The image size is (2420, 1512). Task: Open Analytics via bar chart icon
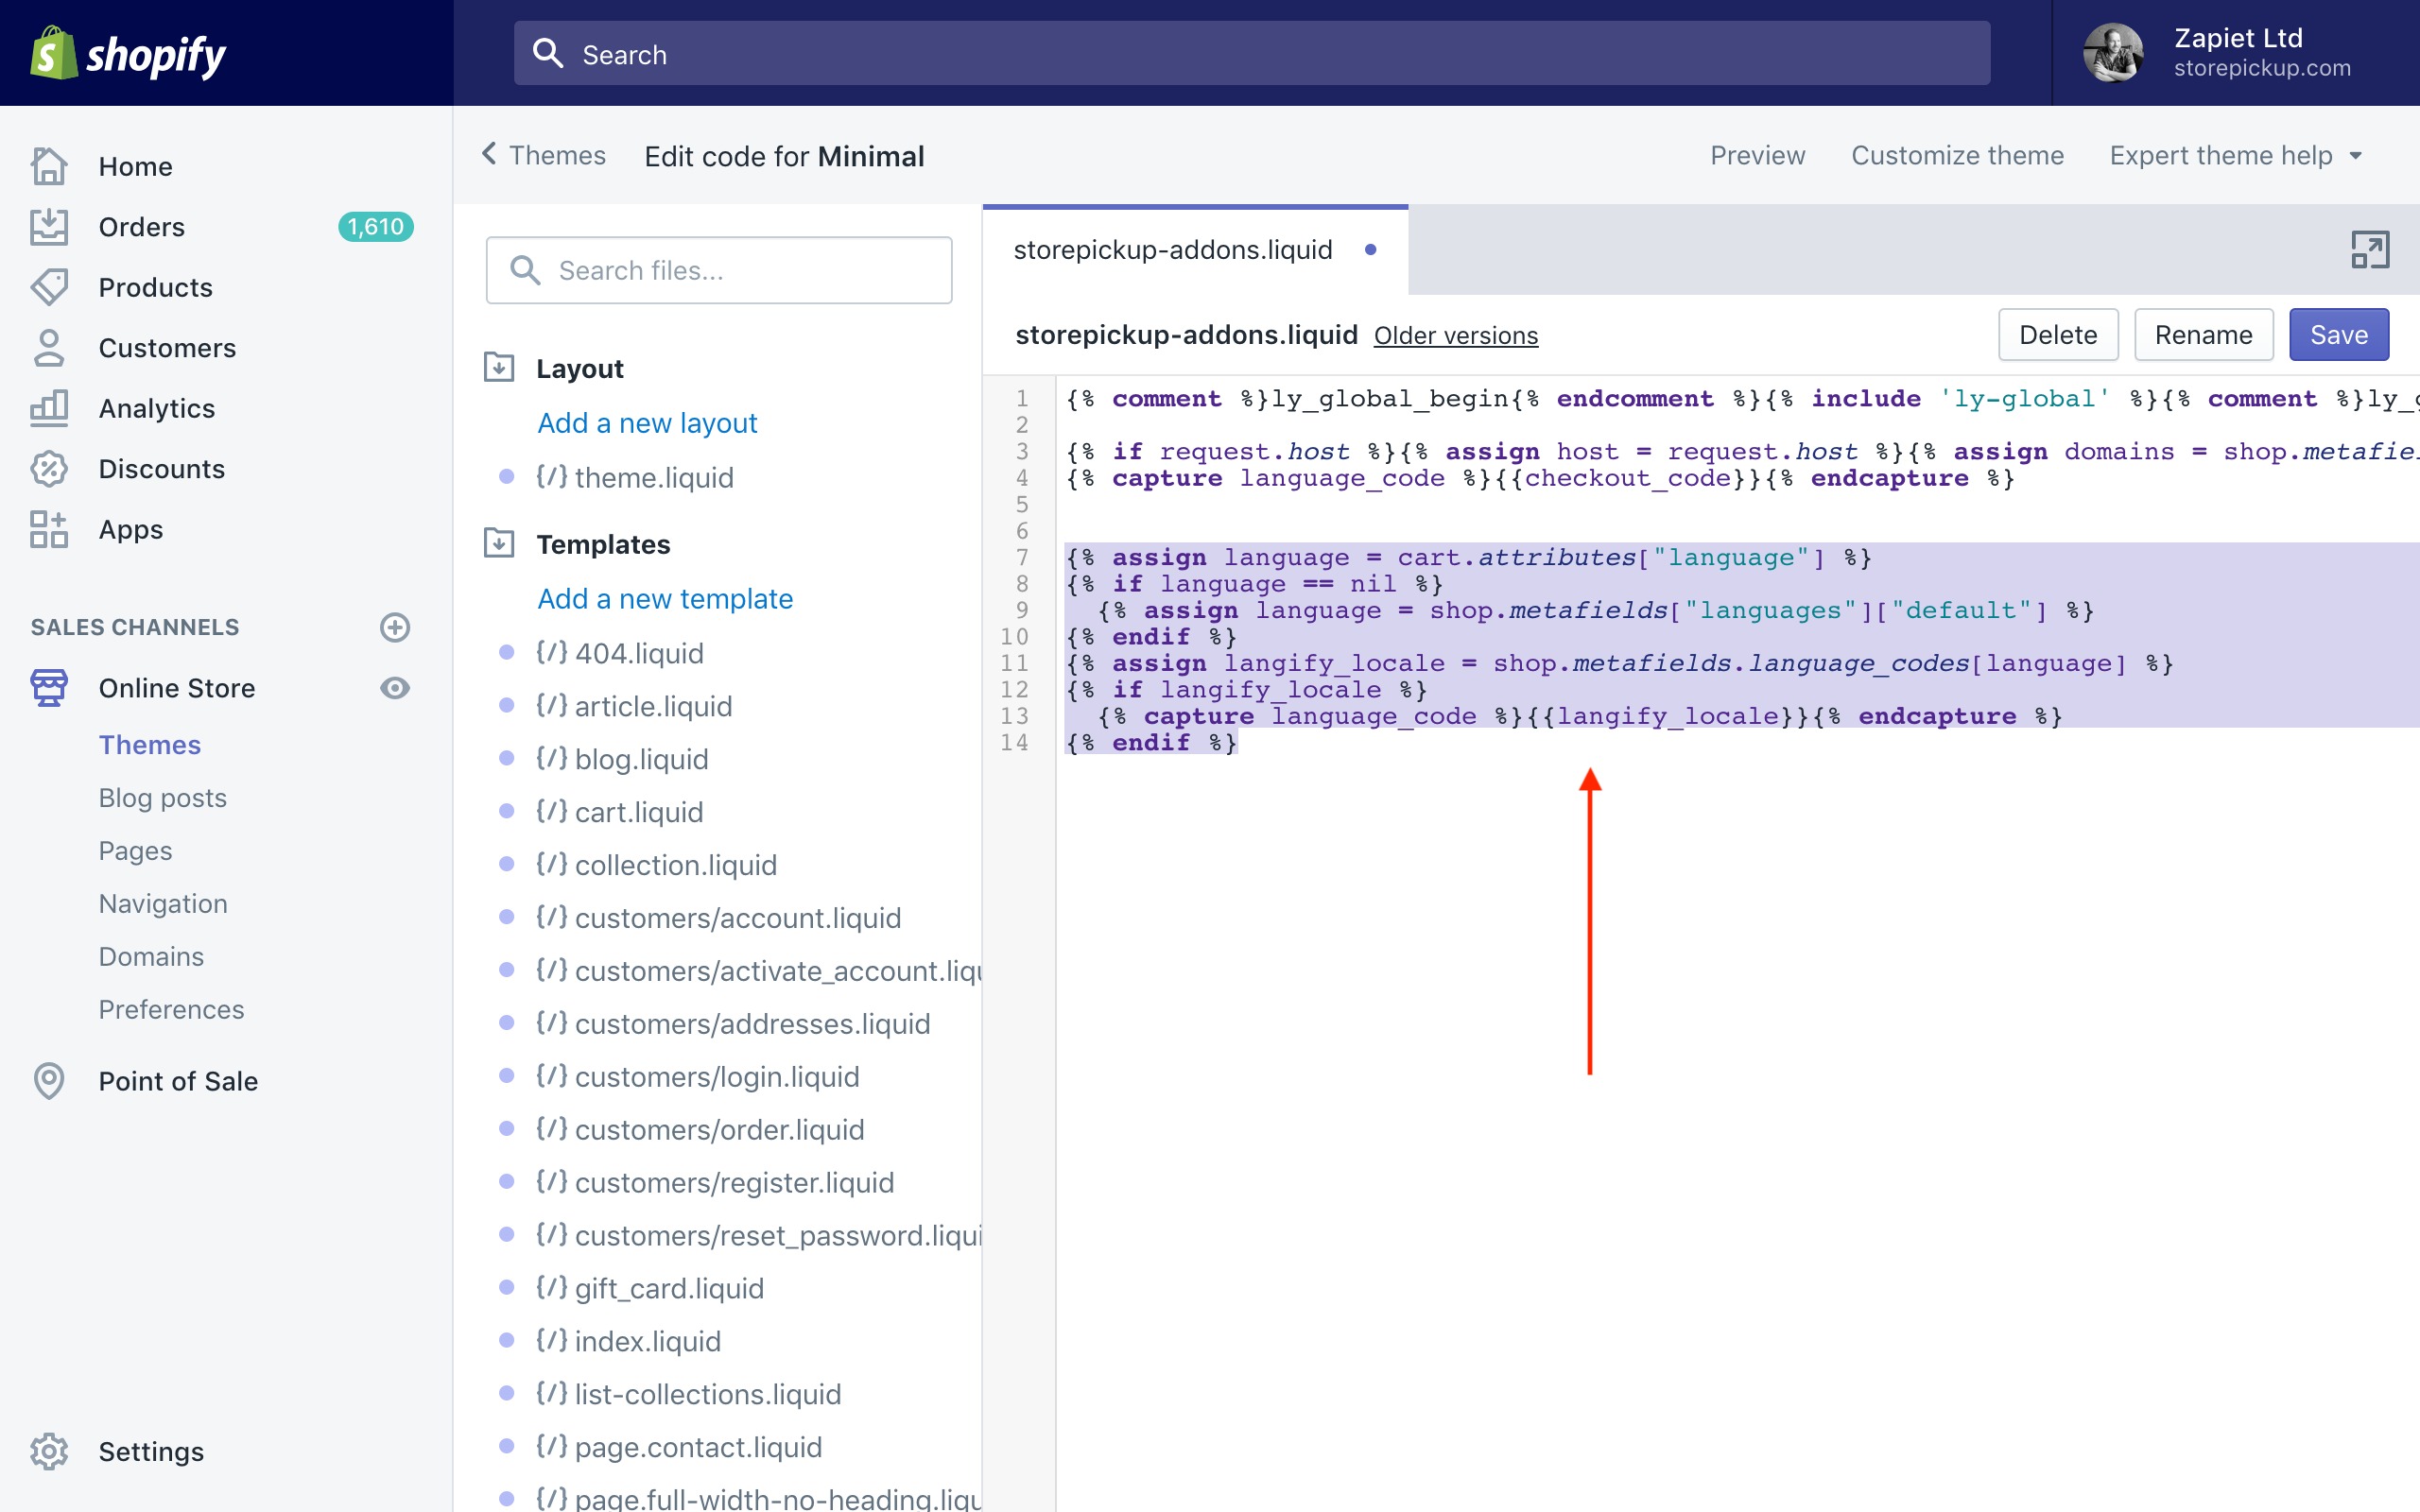coord(49,408)
